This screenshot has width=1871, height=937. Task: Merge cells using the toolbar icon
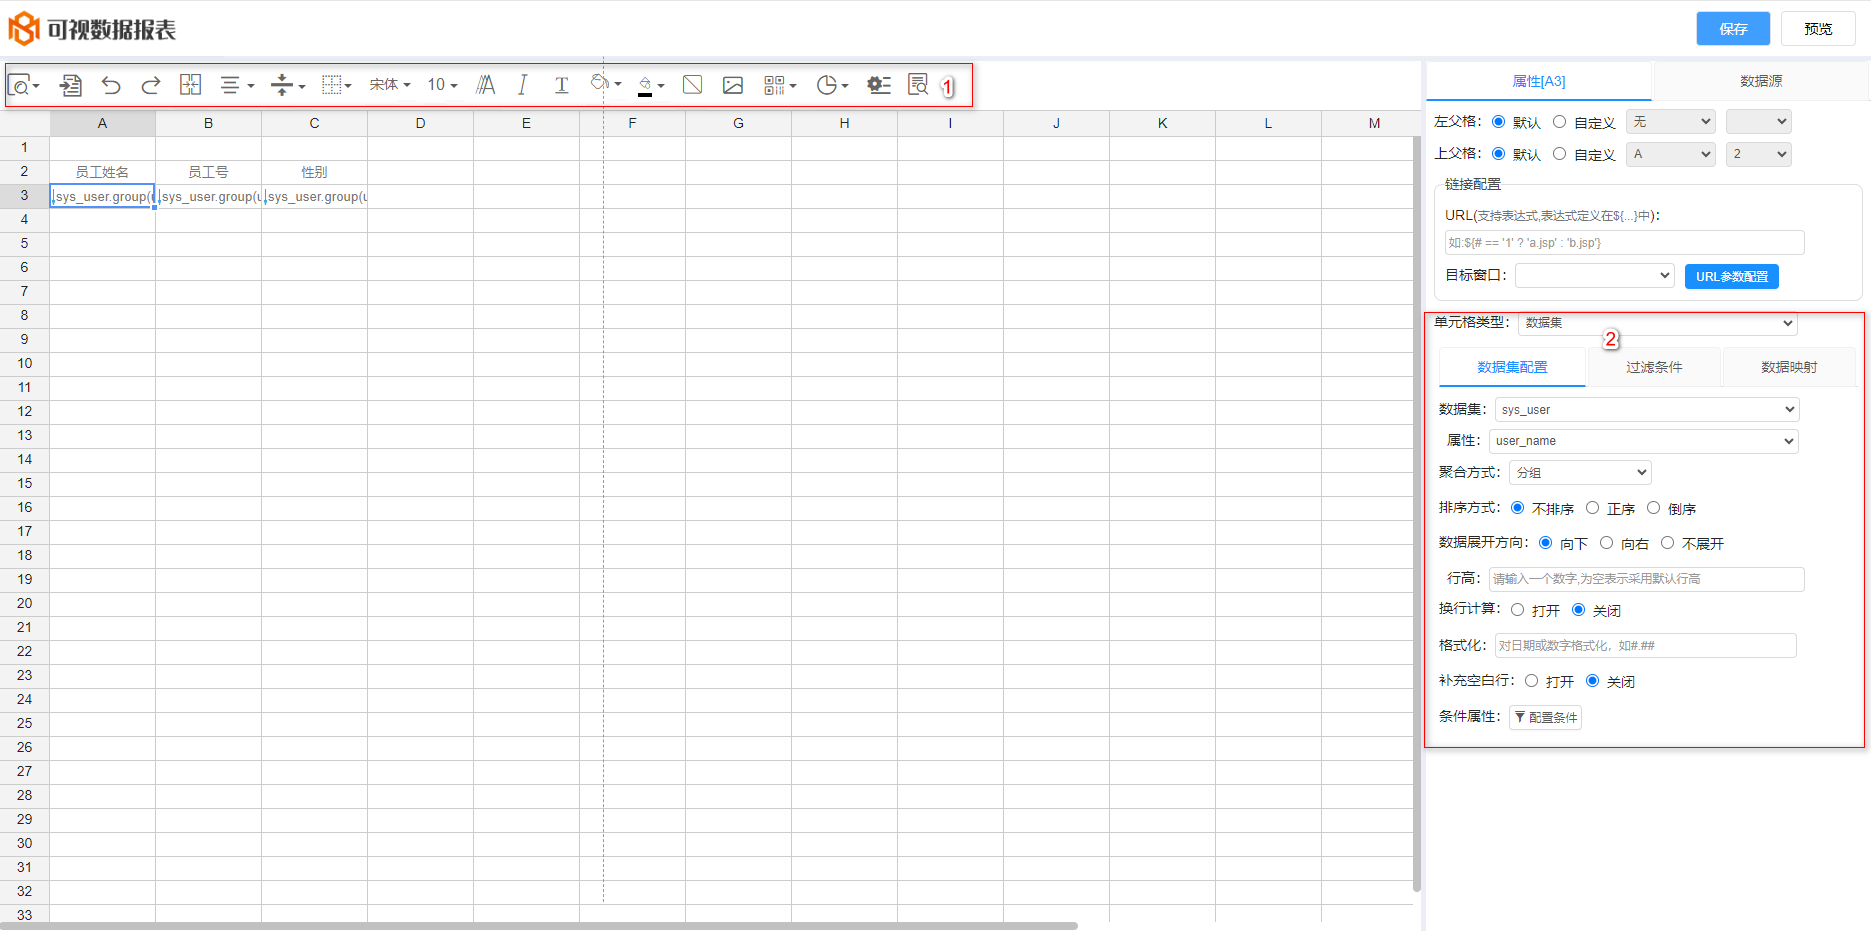(x=191, y=85)
